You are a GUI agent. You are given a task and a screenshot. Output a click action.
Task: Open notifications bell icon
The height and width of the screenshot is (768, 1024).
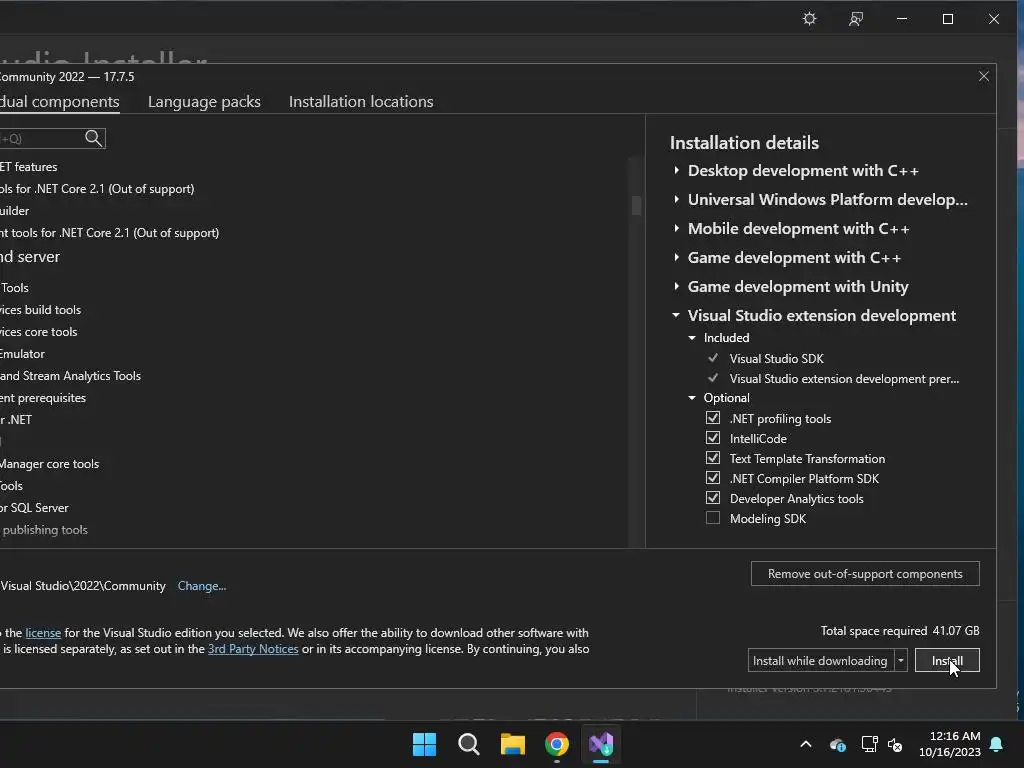tap(997, 744)
